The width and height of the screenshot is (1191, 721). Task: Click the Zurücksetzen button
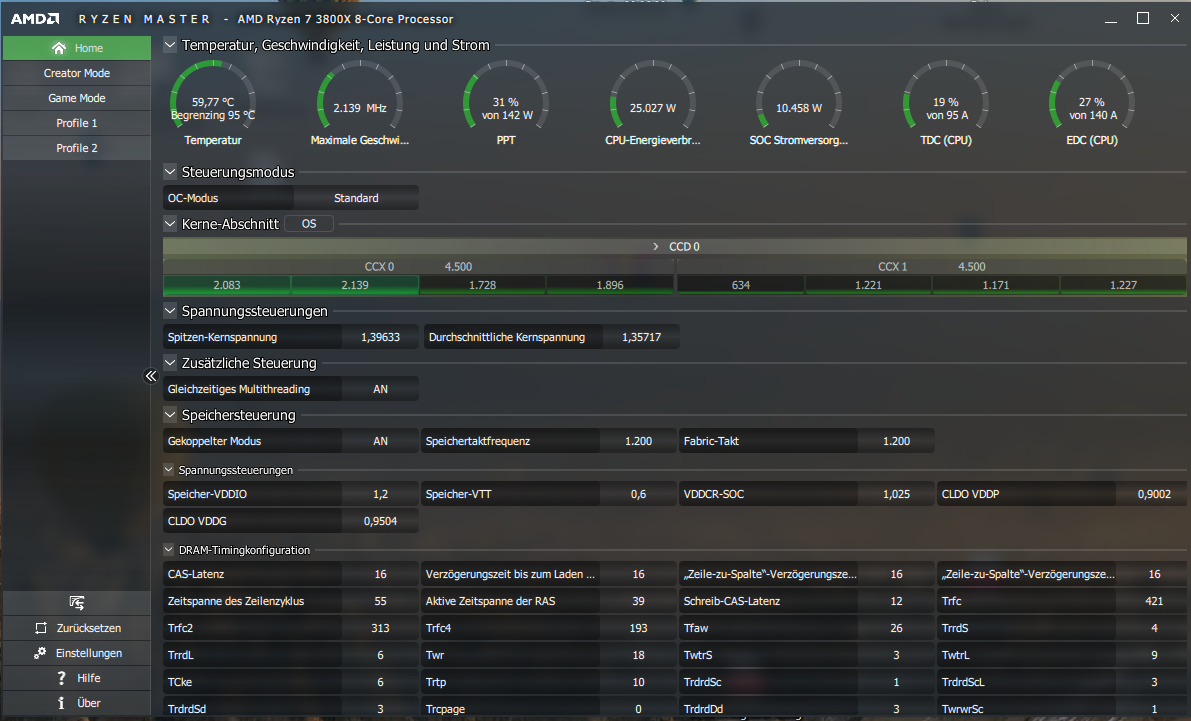point(77,628)
